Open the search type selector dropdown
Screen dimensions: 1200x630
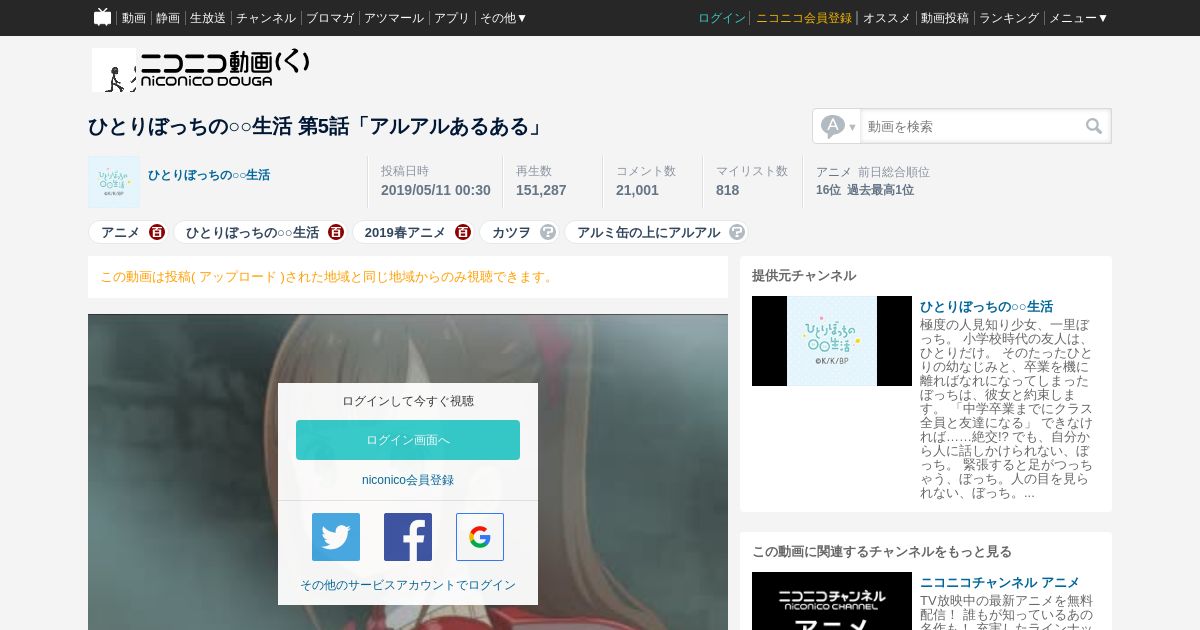[838, 126]
